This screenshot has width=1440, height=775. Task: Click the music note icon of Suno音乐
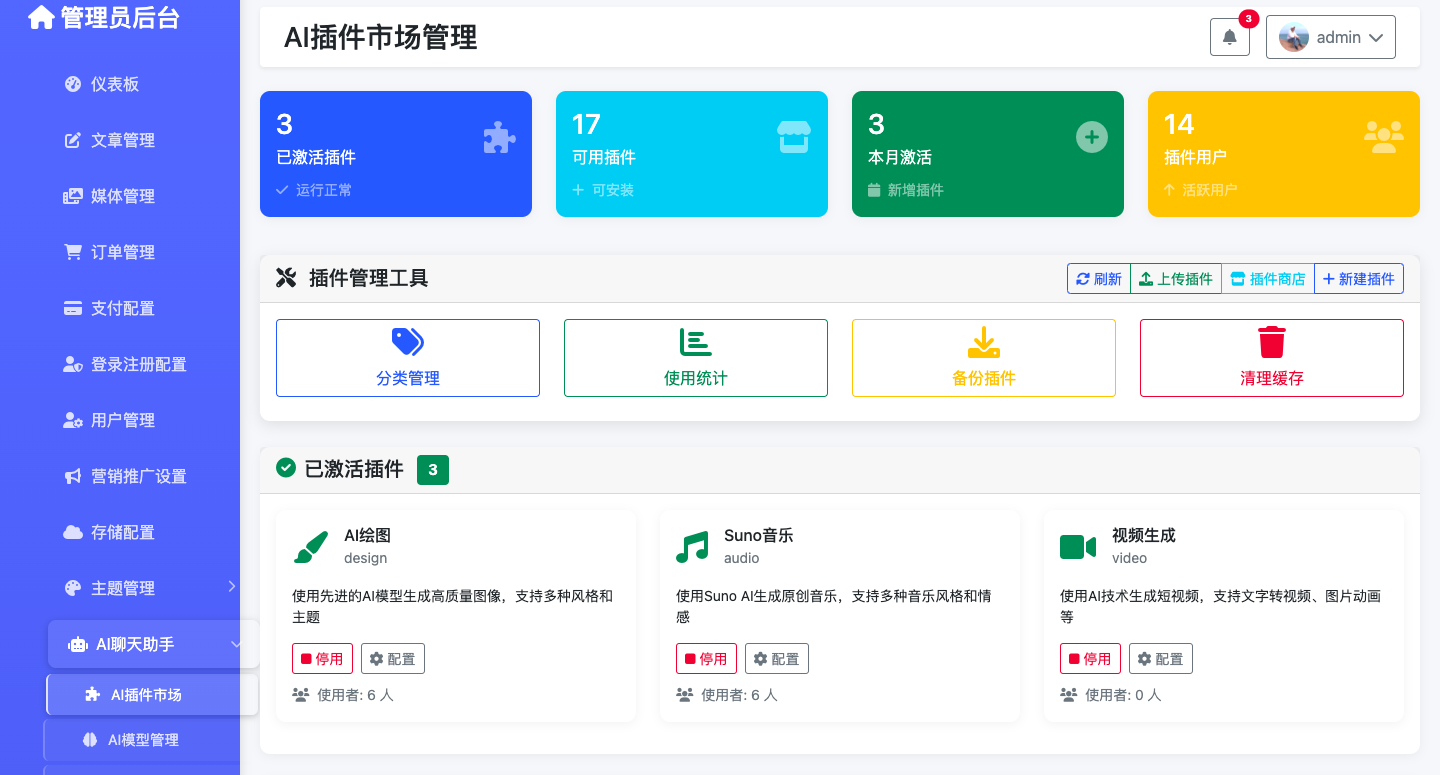tap(692, 547)
